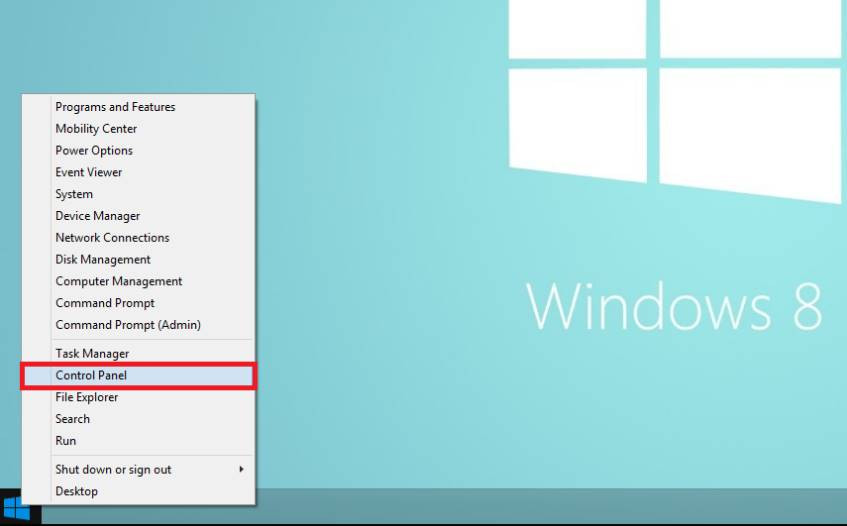847x526 pixels.
Task: Open the Run dialog entry
Action: coord(138,441)
